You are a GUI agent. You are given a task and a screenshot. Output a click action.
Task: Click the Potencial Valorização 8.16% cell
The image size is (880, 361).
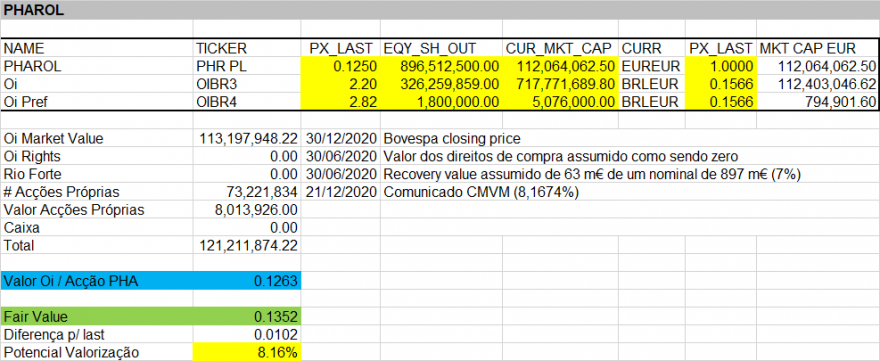pyautogui.click(x=247, y=353)
